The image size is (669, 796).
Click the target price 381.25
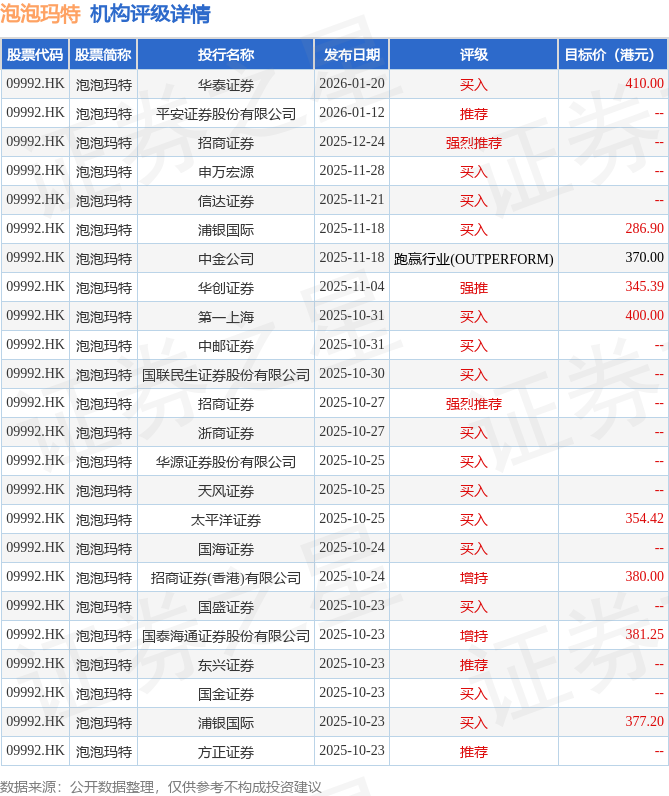click(x=644, y=634)
